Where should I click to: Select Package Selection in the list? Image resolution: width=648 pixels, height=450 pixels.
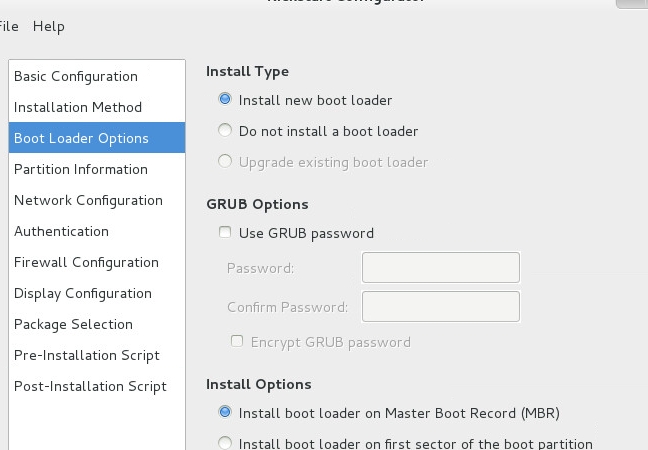97,324
